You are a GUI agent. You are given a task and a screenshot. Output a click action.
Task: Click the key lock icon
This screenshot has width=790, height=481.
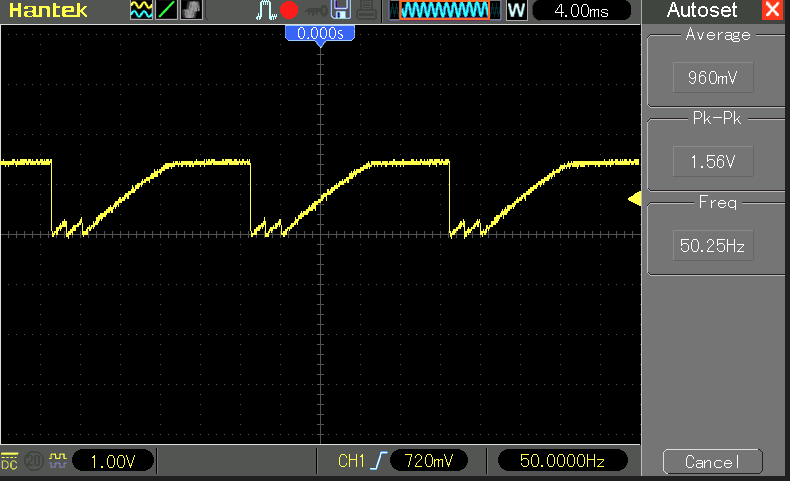[x=315, y=11]
